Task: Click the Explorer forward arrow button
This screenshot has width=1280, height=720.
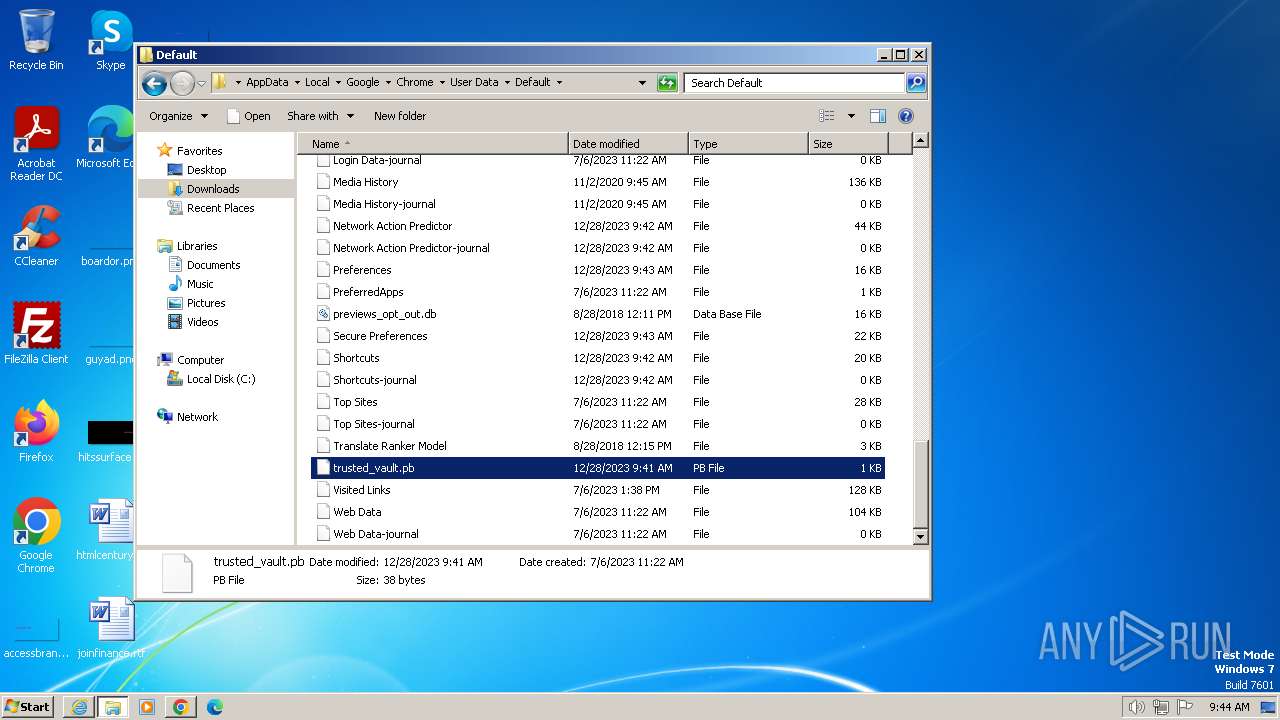Action: click(x=182, y=83)
